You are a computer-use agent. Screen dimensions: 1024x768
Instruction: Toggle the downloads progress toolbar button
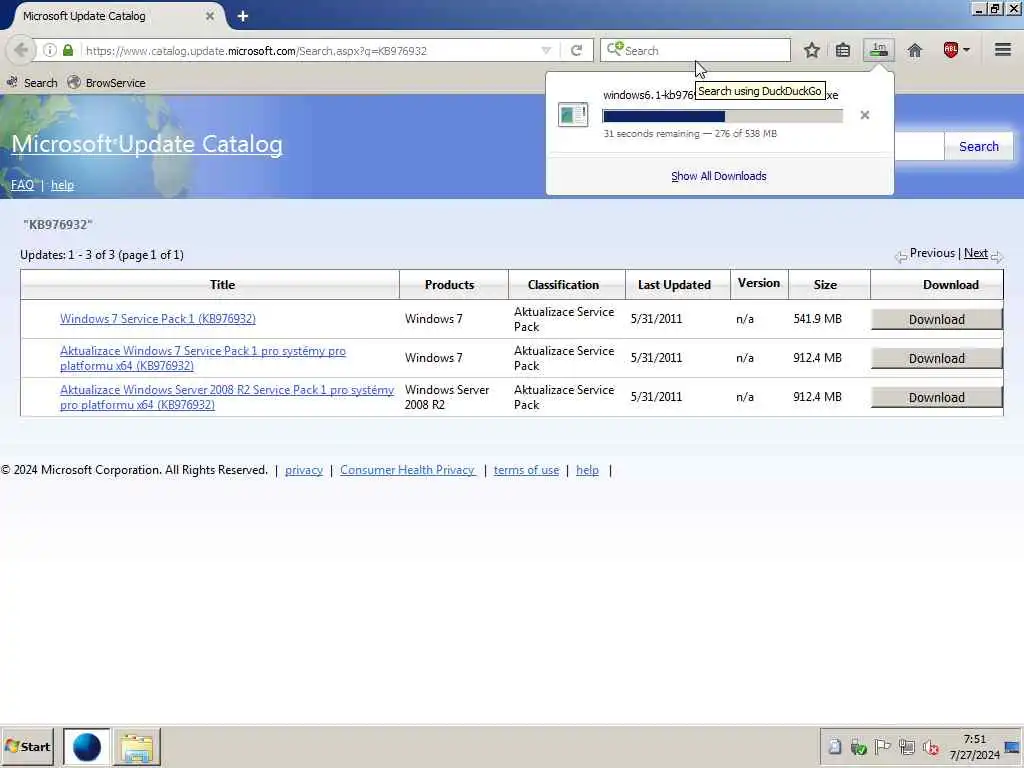[x=878, y=50]
